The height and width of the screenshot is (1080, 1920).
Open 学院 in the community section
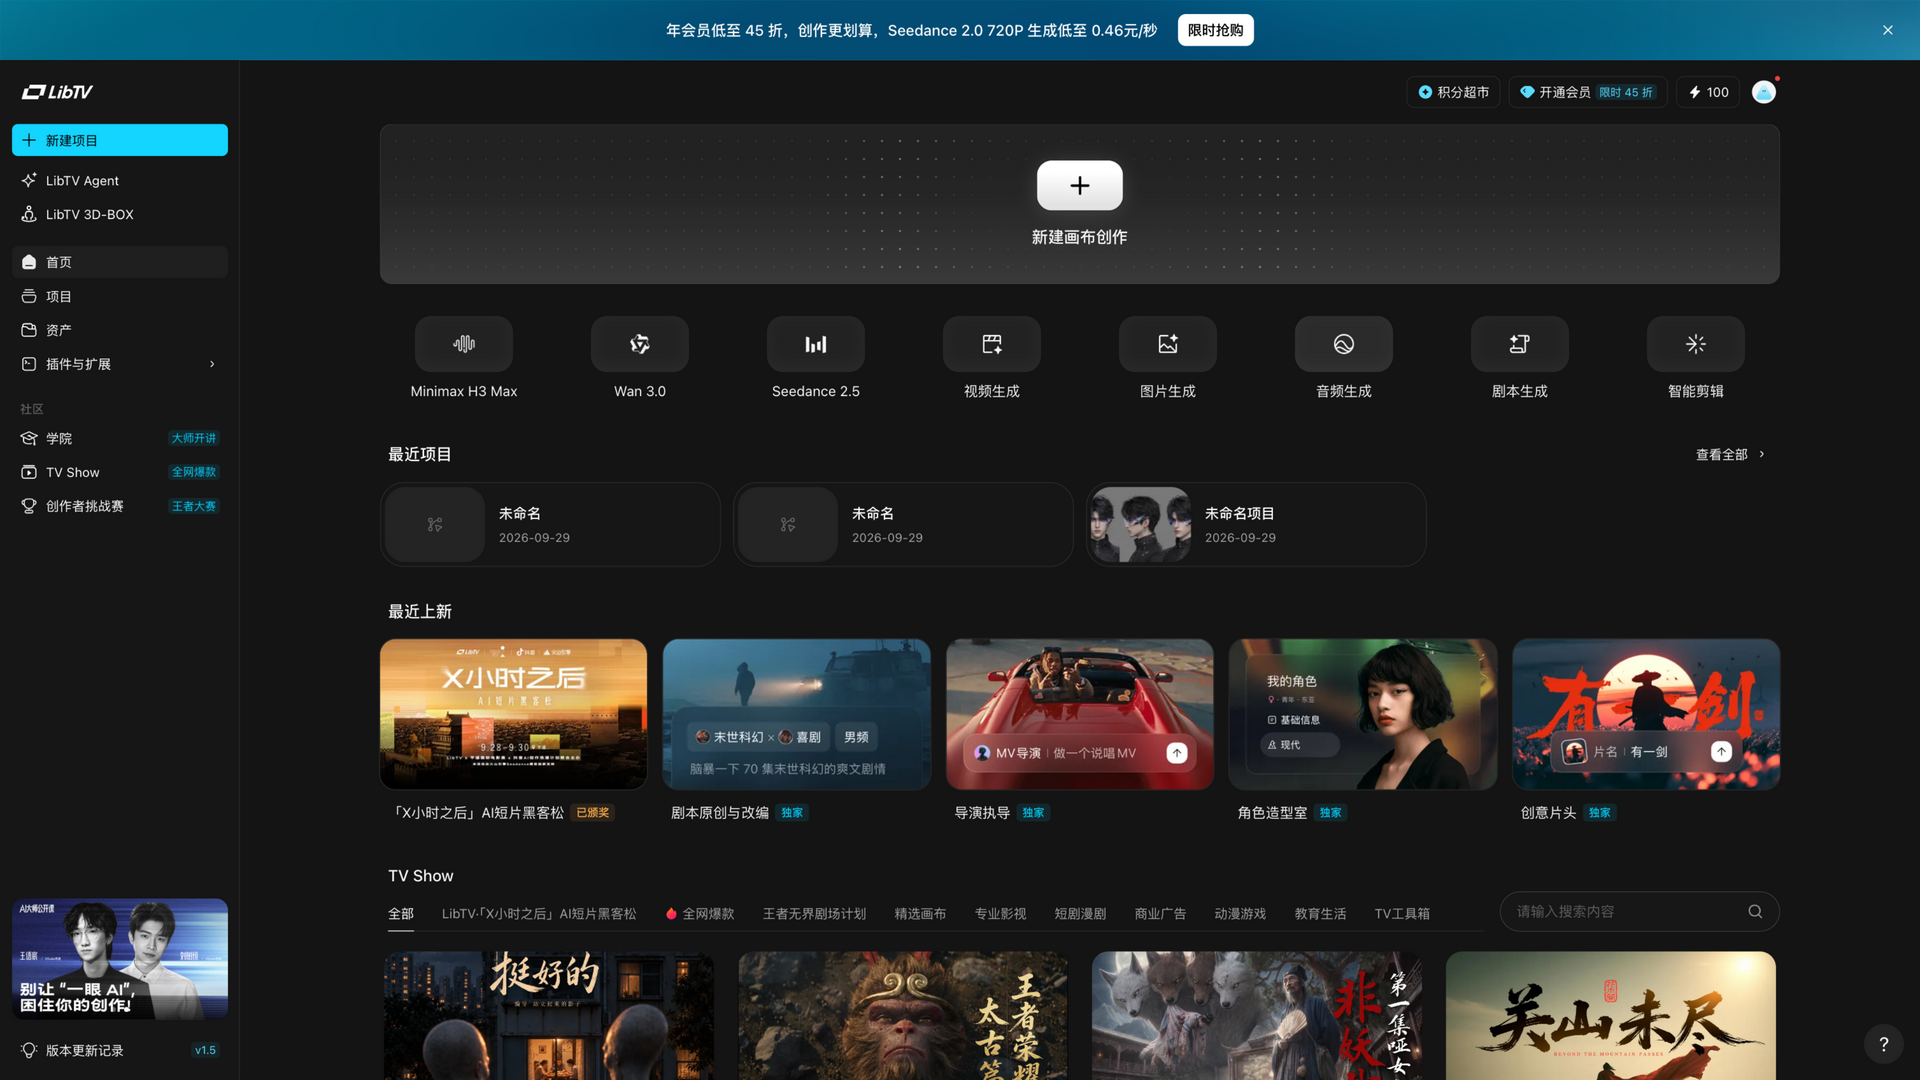pos(120,438)
